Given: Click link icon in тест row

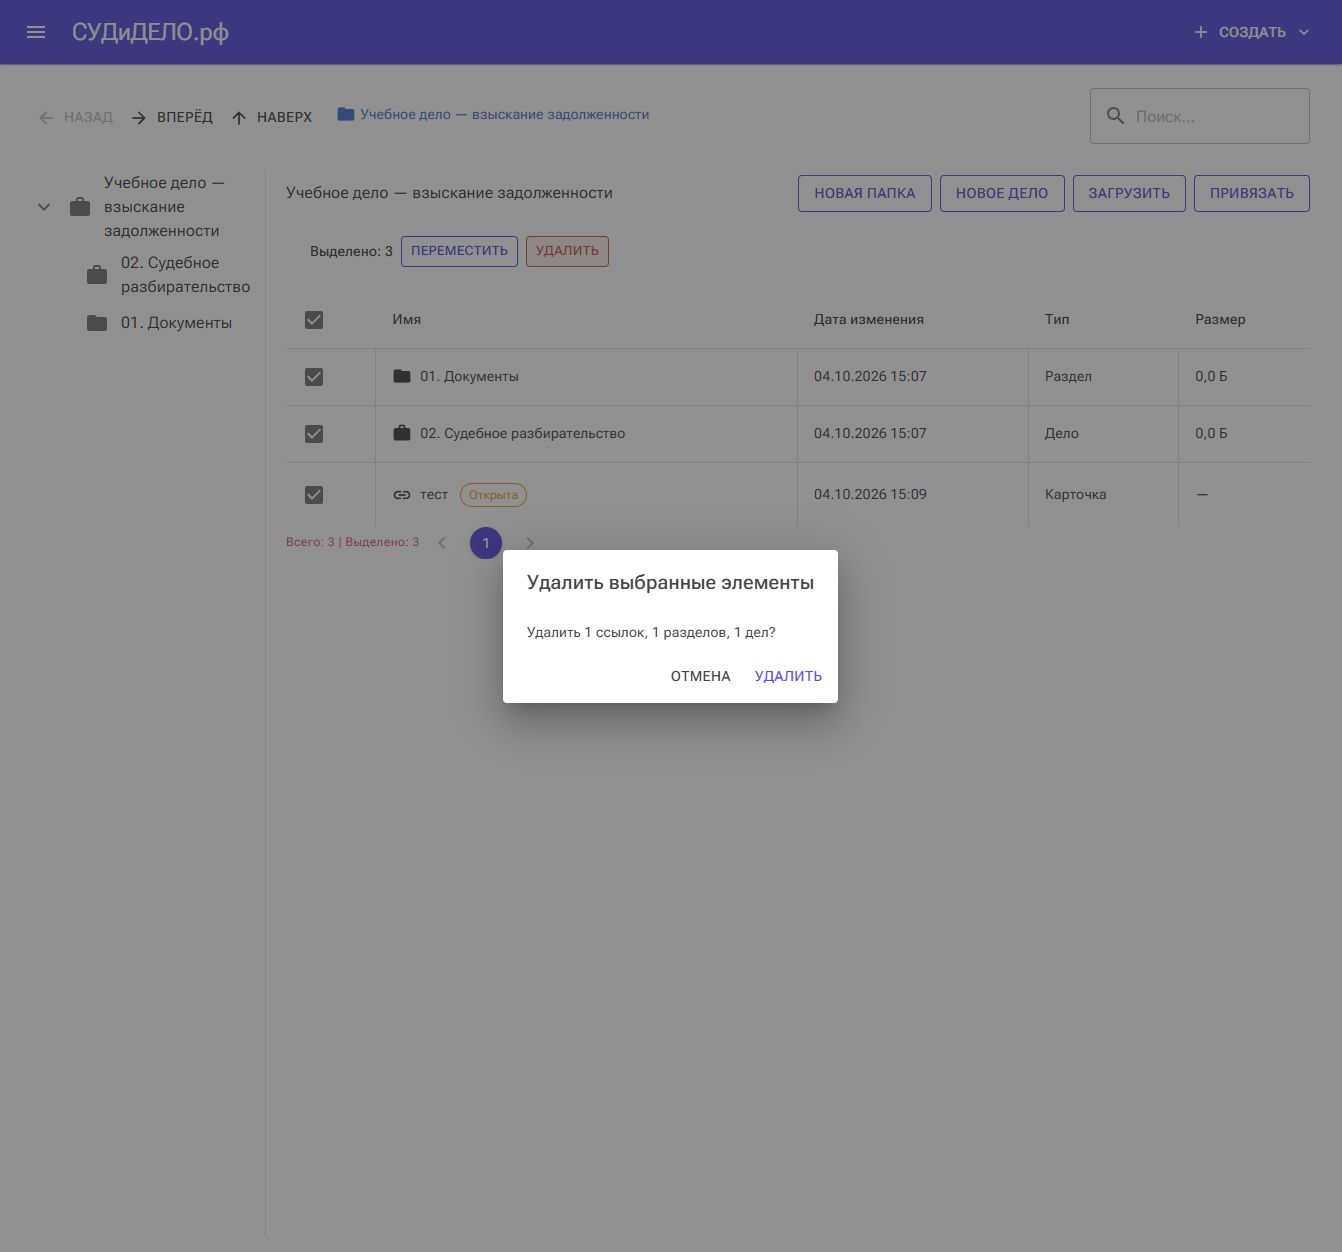Looking at the screenshot, I should (402, 495).
